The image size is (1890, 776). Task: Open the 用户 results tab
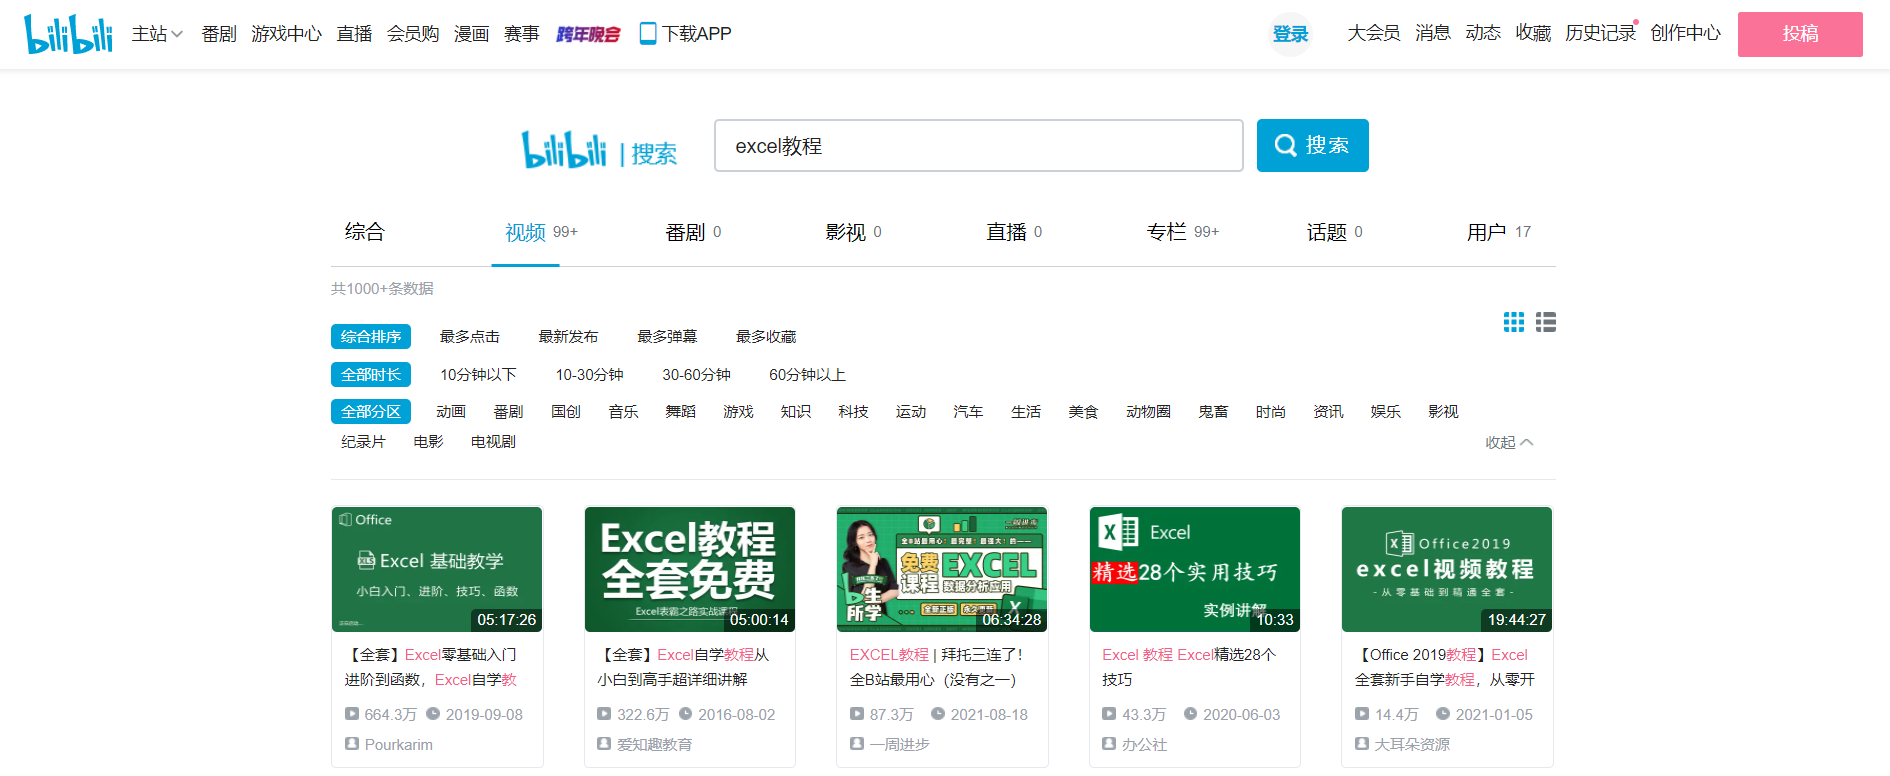(x=1498, y=233)
